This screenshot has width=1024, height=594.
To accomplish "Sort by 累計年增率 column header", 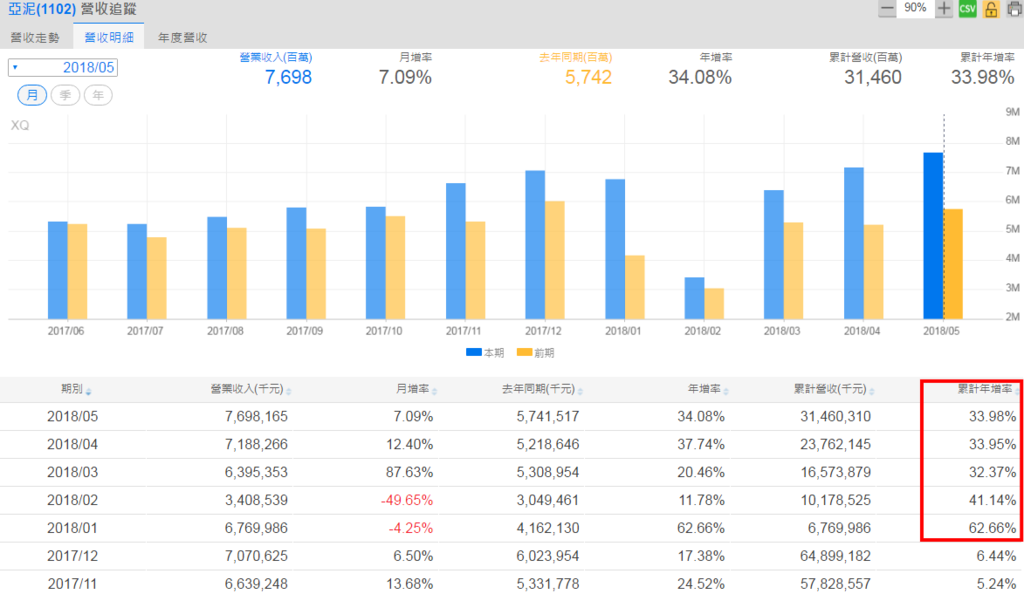I will (987, 389).
